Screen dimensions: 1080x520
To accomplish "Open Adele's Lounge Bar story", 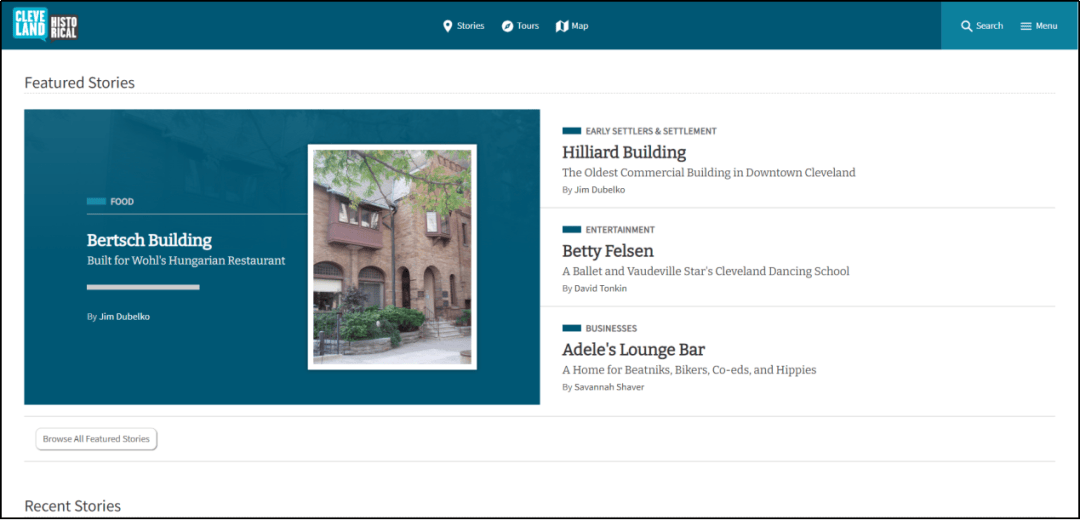I will point(633,350).
